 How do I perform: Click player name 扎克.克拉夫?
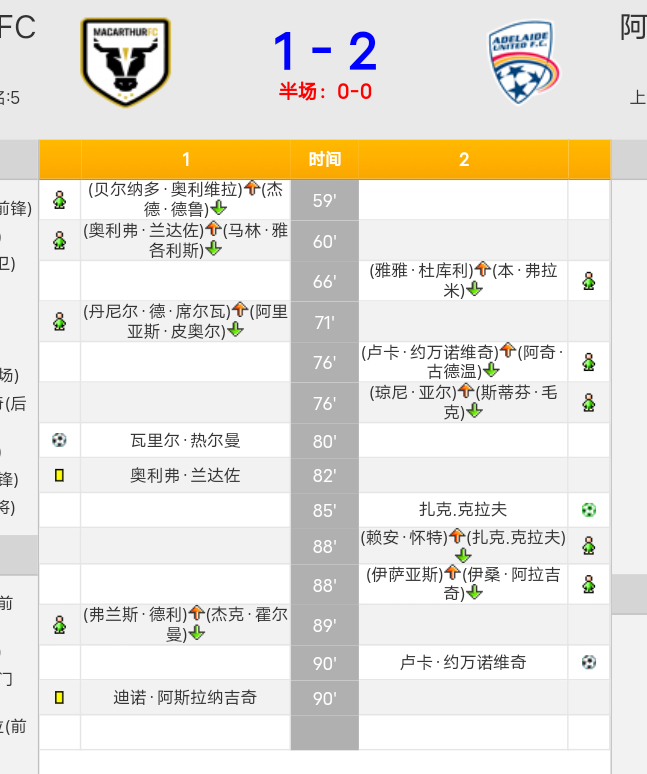point(463,509)
